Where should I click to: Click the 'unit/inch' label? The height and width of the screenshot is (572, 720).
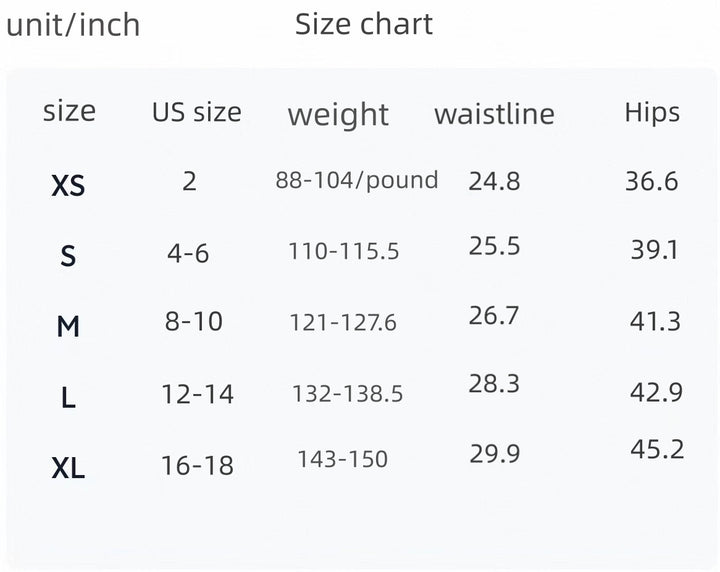point(73,25)
